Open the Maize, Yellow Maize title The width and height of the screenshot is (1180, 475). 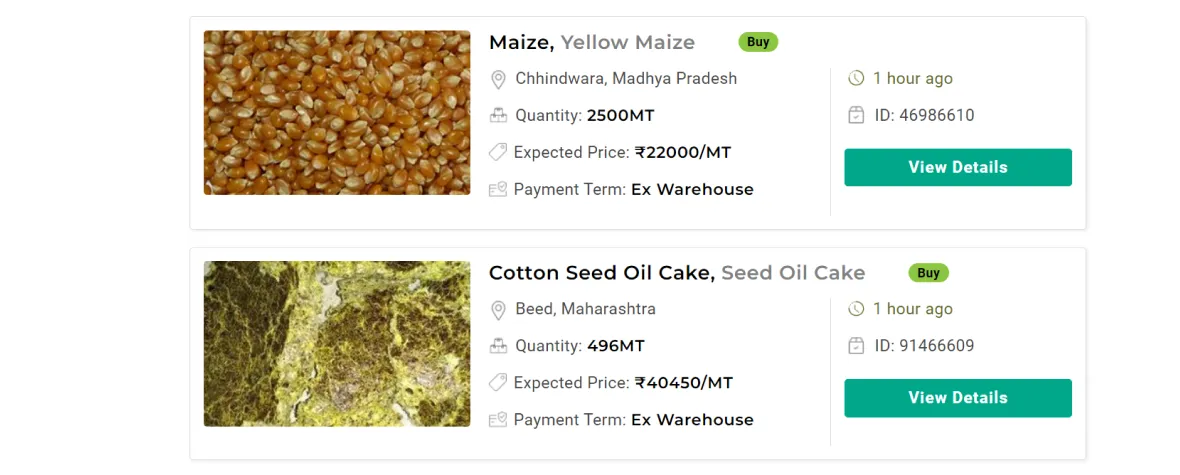tap(591, 42)
